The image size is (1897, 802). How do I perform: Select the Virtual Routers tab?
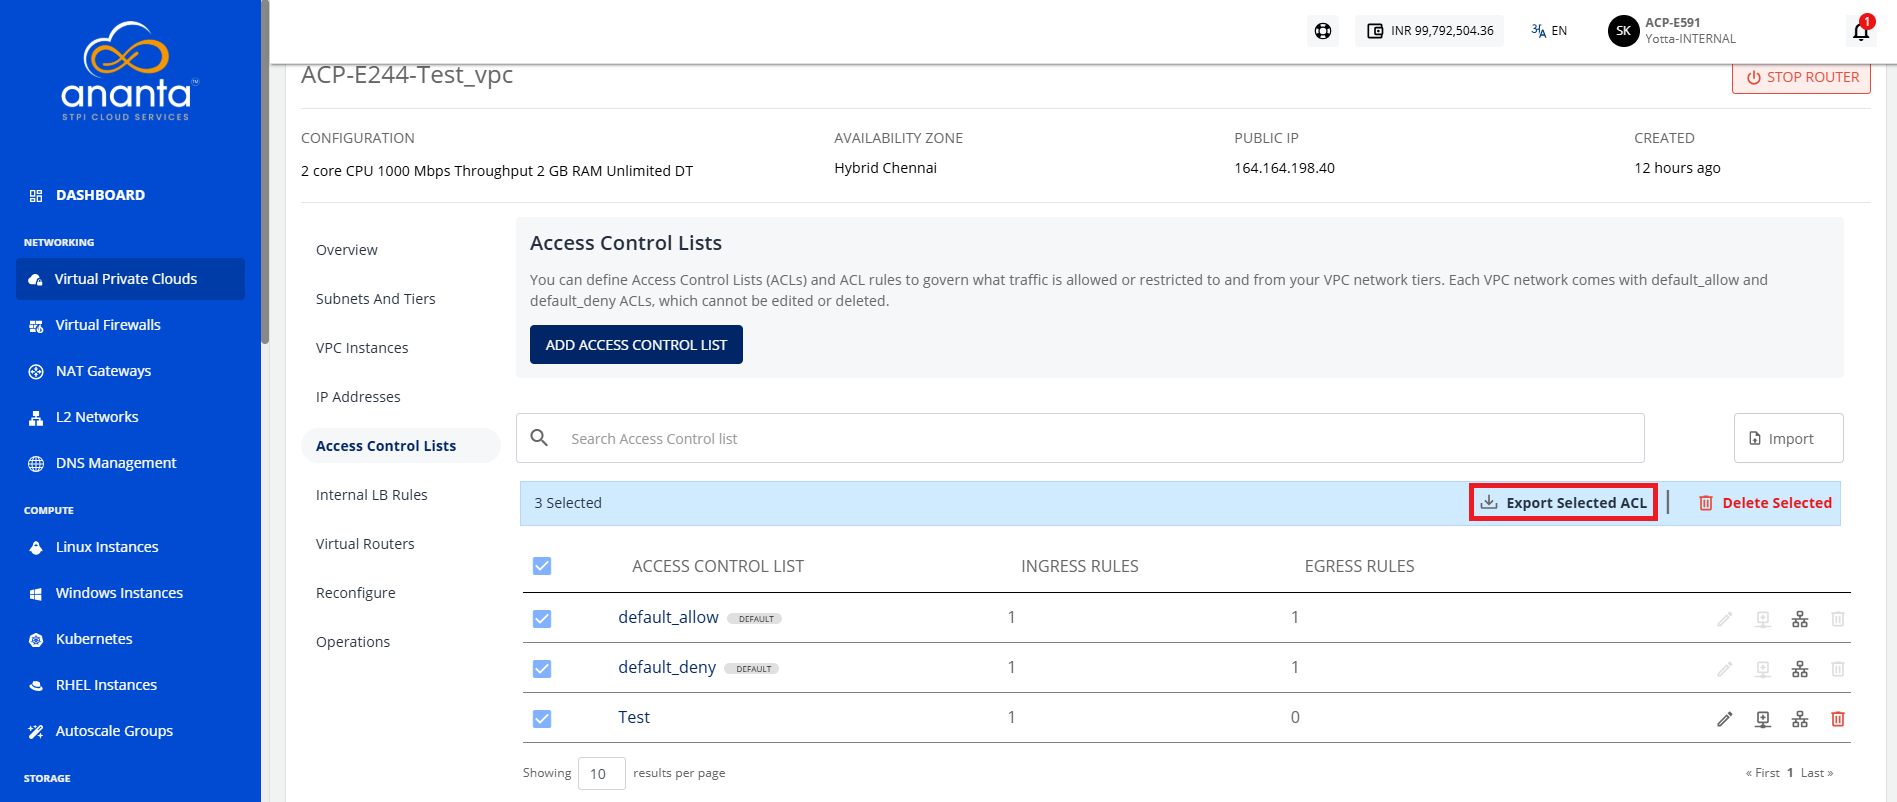(365, 544)
